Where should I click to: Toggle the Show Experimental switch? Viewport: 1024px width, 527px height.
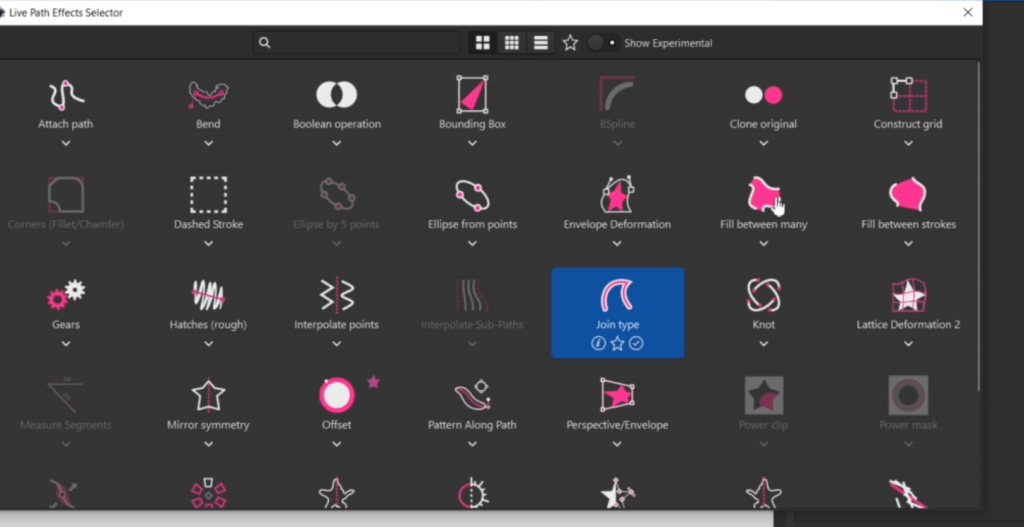point(602,43)
